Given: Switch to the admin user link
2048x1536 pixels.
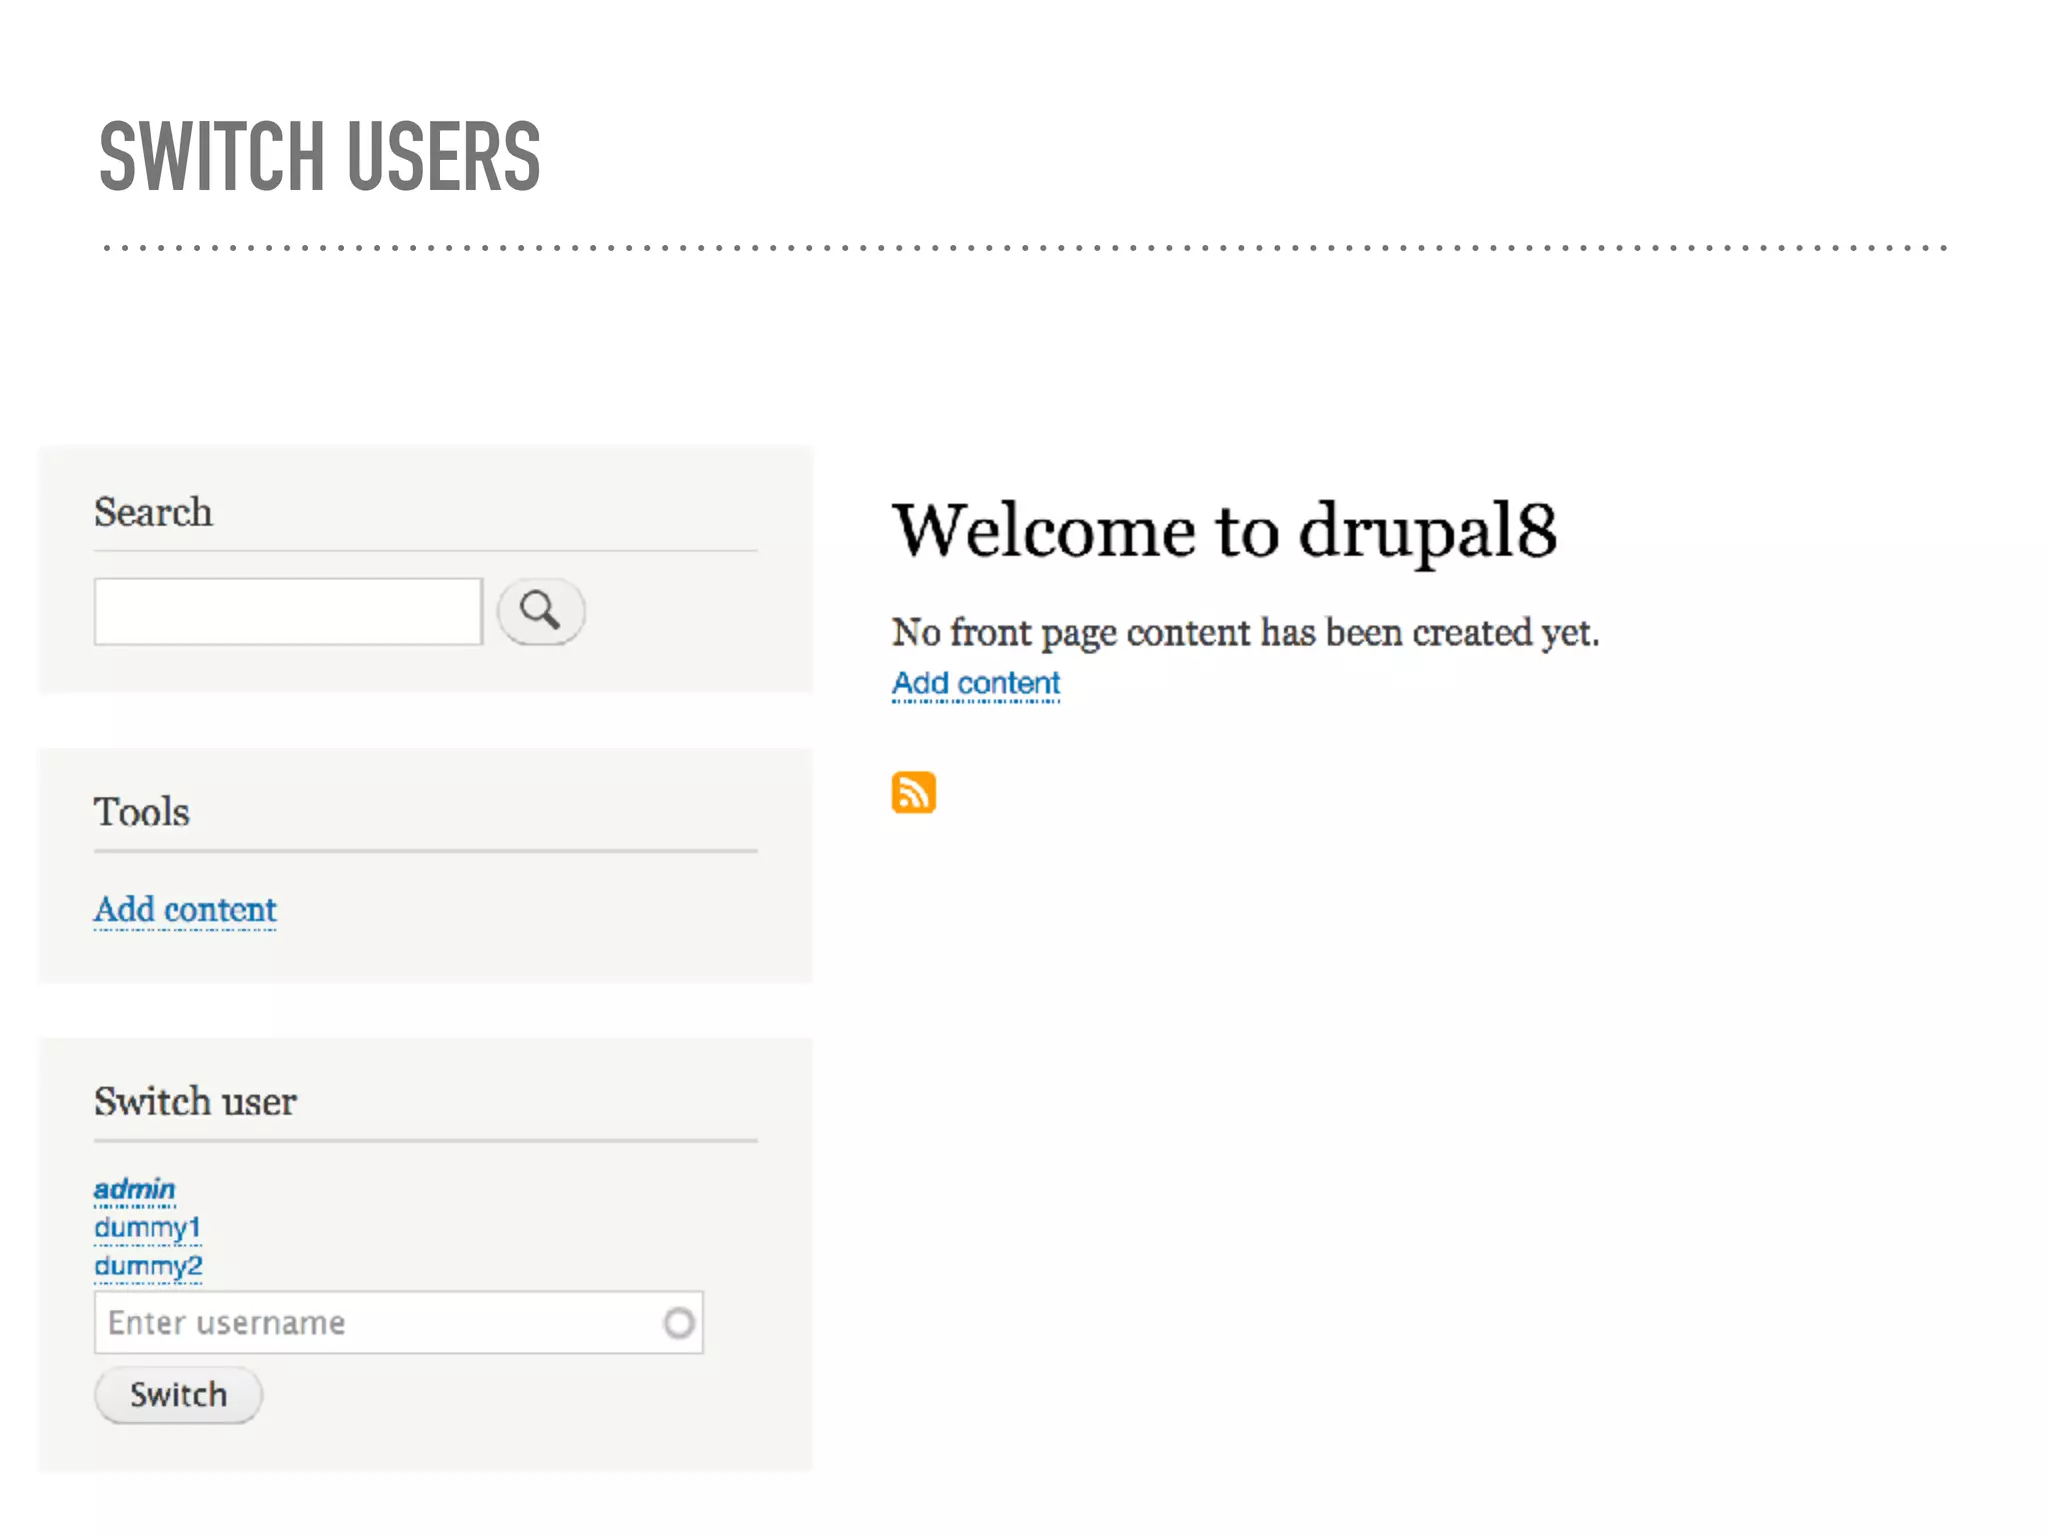Looking at the screenshot, I should (x=134, y=1189).
